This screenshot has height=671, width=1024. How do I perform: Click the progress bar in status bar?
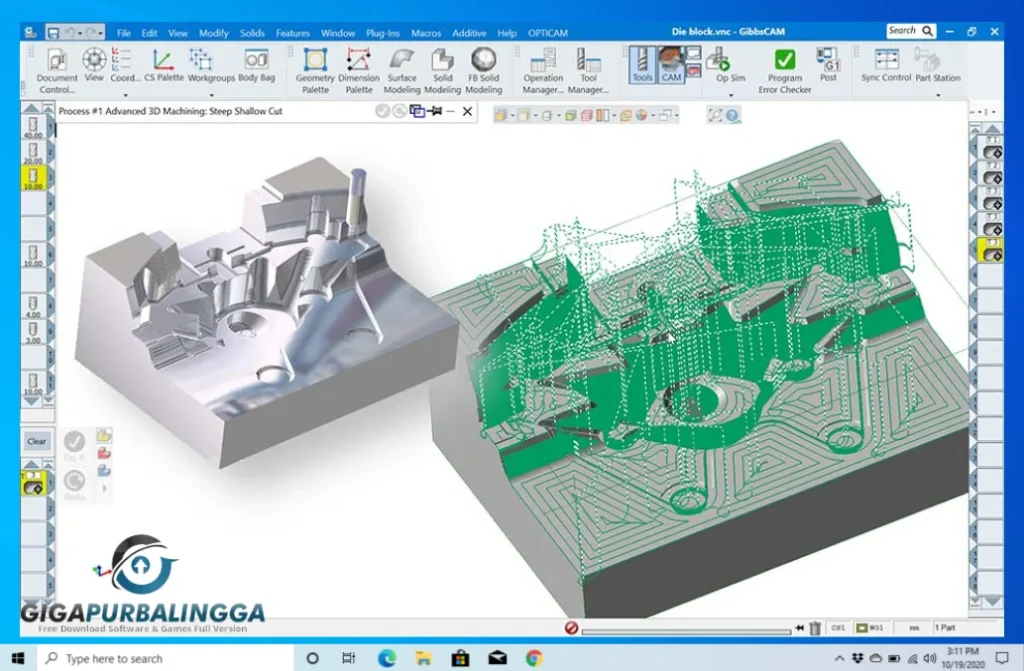coord(685,629)
